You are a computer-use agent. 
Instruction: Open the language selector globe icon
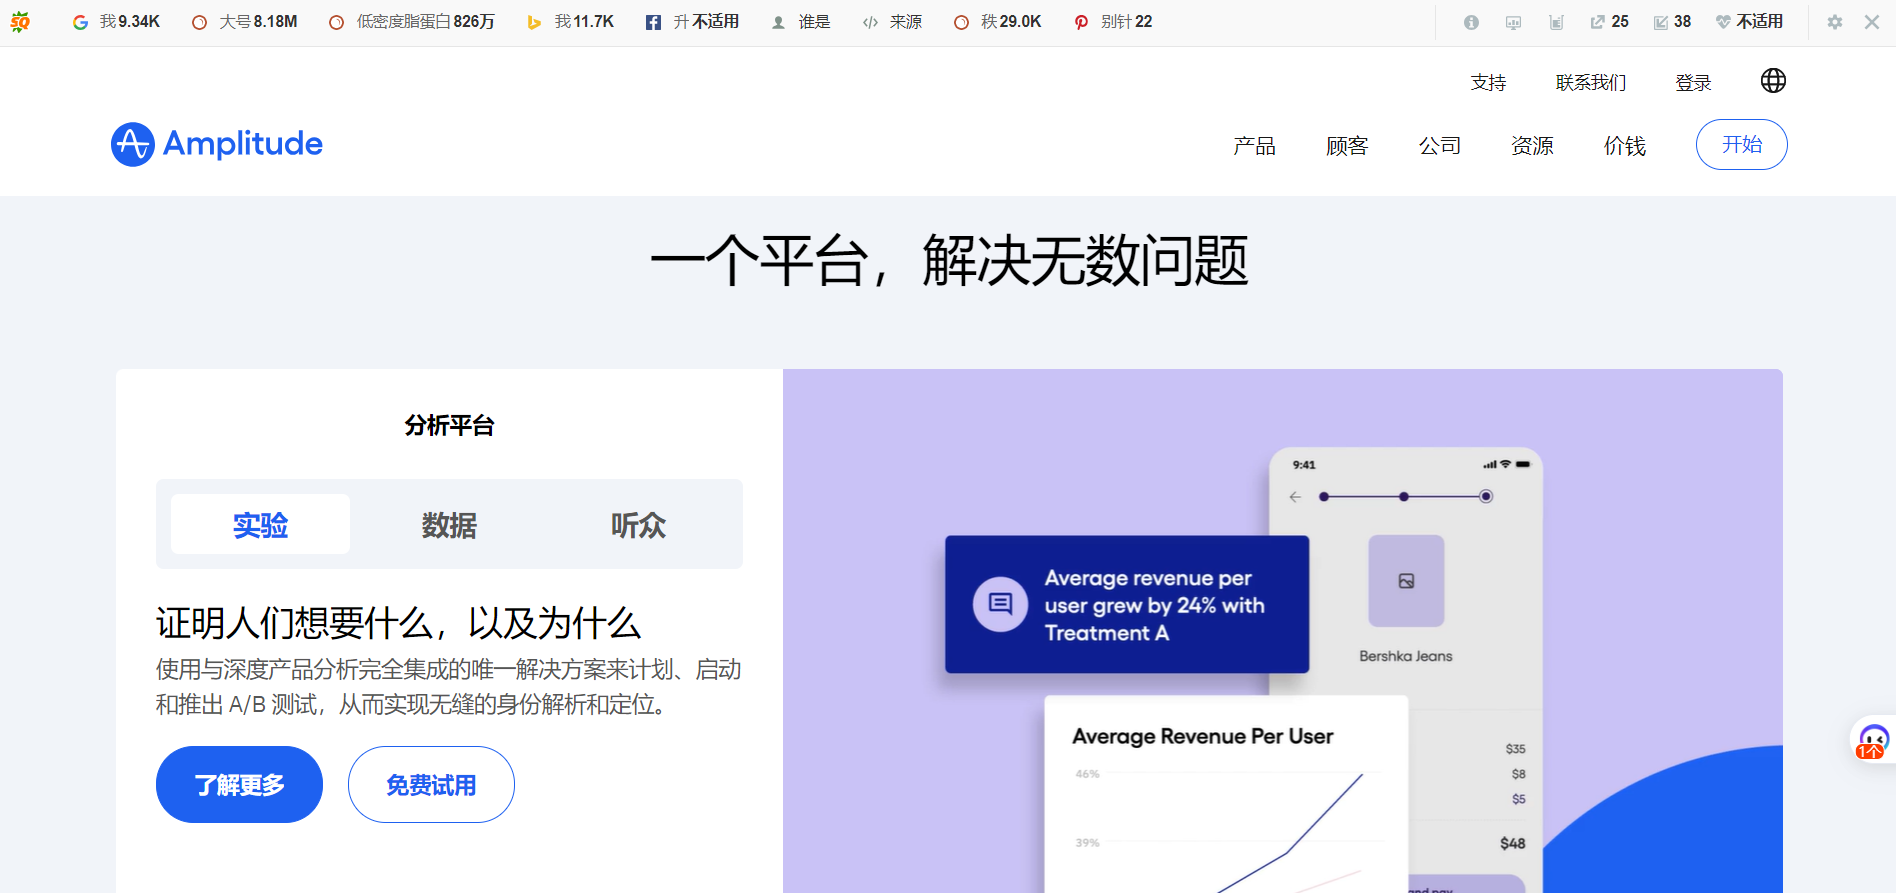click(x=1773, y=81)
